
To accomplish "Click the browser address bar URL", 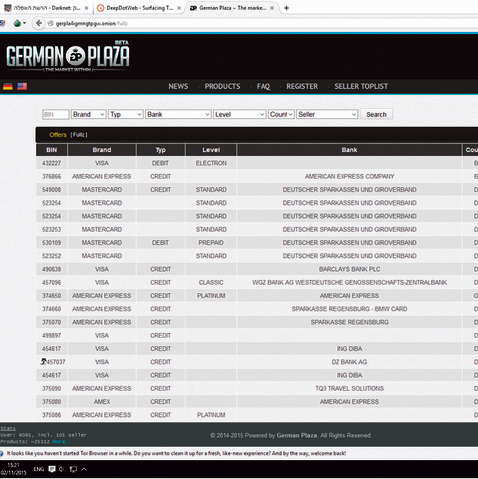I will (92, 23).
